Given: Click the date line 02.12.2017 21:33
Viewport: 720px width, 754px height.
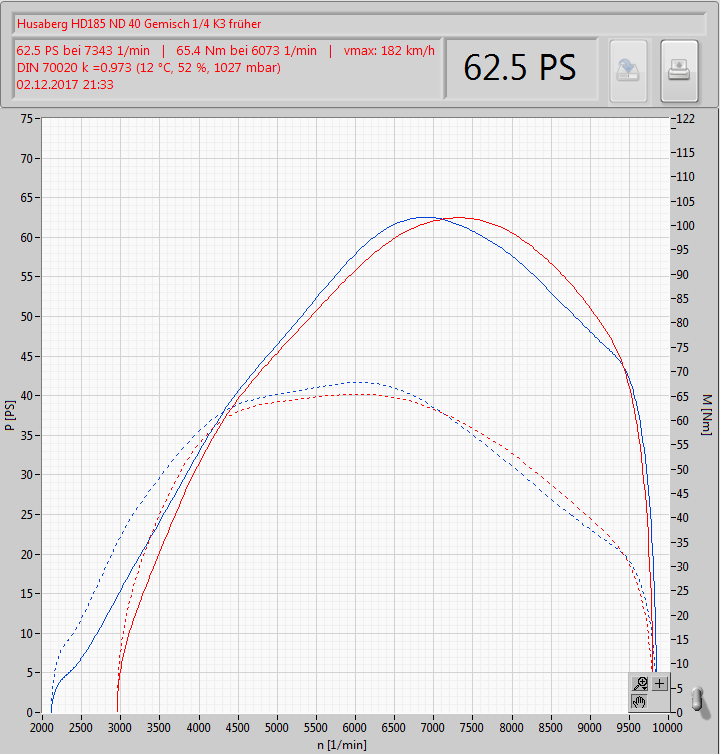Looking at the screenshot, I should tap(65, 85).
